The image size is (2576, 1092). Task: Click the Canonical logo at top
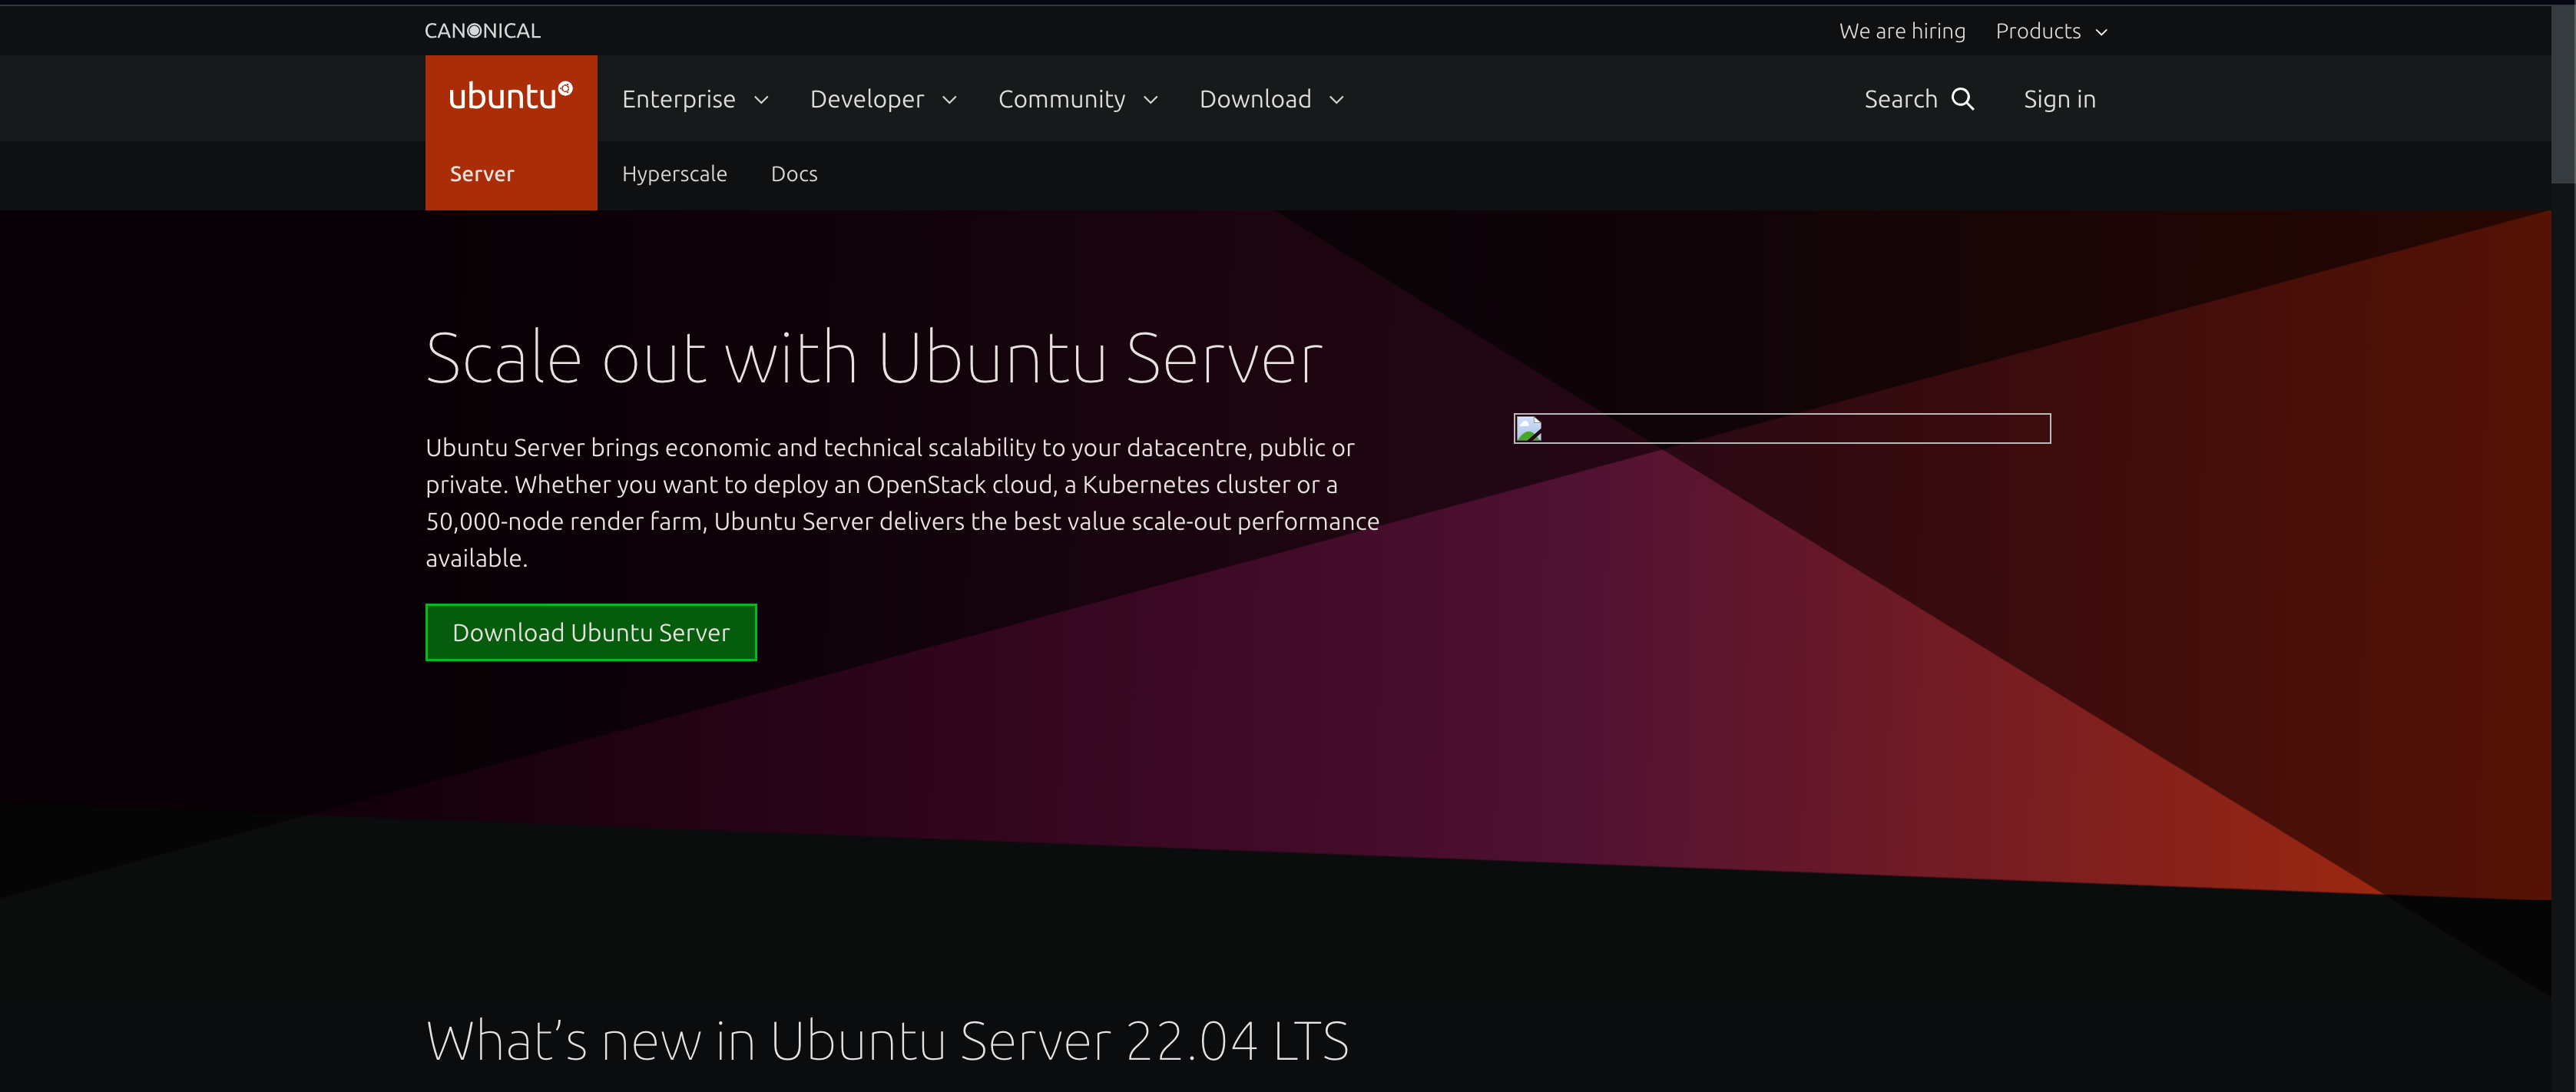pyautogui.click(x=482, y=29)
